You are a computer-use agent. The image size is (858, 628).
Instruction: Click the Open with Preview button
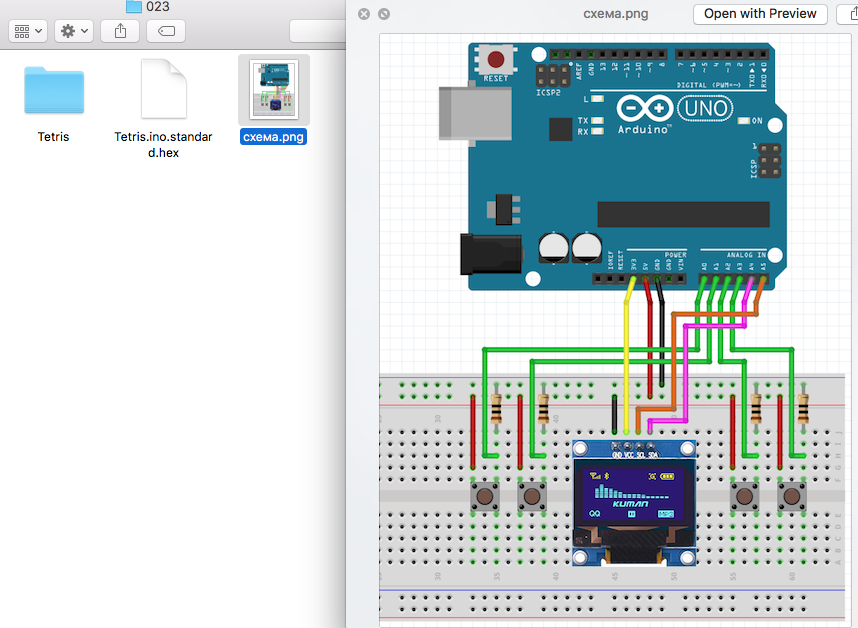click(760, 14)
